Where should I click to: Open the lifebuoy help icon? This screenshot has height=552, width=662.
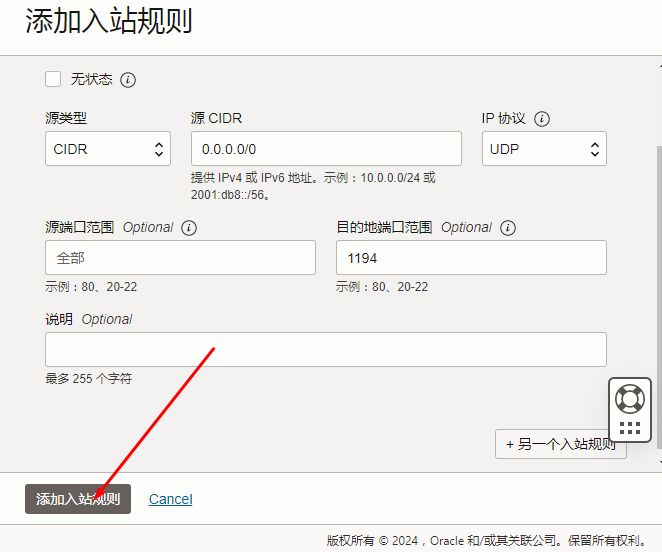click(630, 398)
